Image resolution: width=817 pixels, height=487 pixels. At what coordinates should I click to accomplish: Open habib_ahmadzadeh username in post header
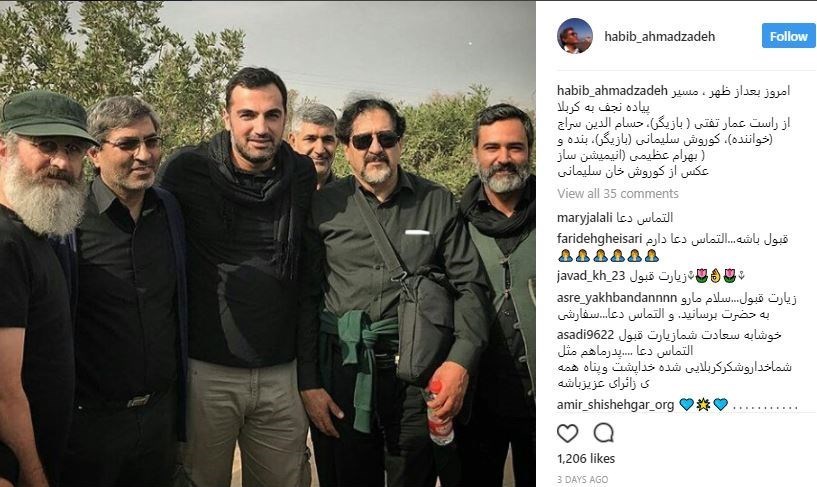[659, 36]
